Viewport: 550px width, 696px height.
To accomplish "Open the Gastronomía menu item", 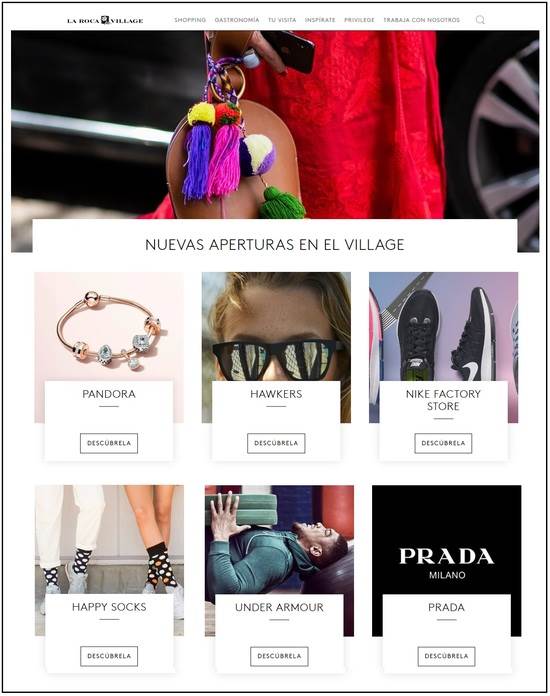I will point(237,20).
